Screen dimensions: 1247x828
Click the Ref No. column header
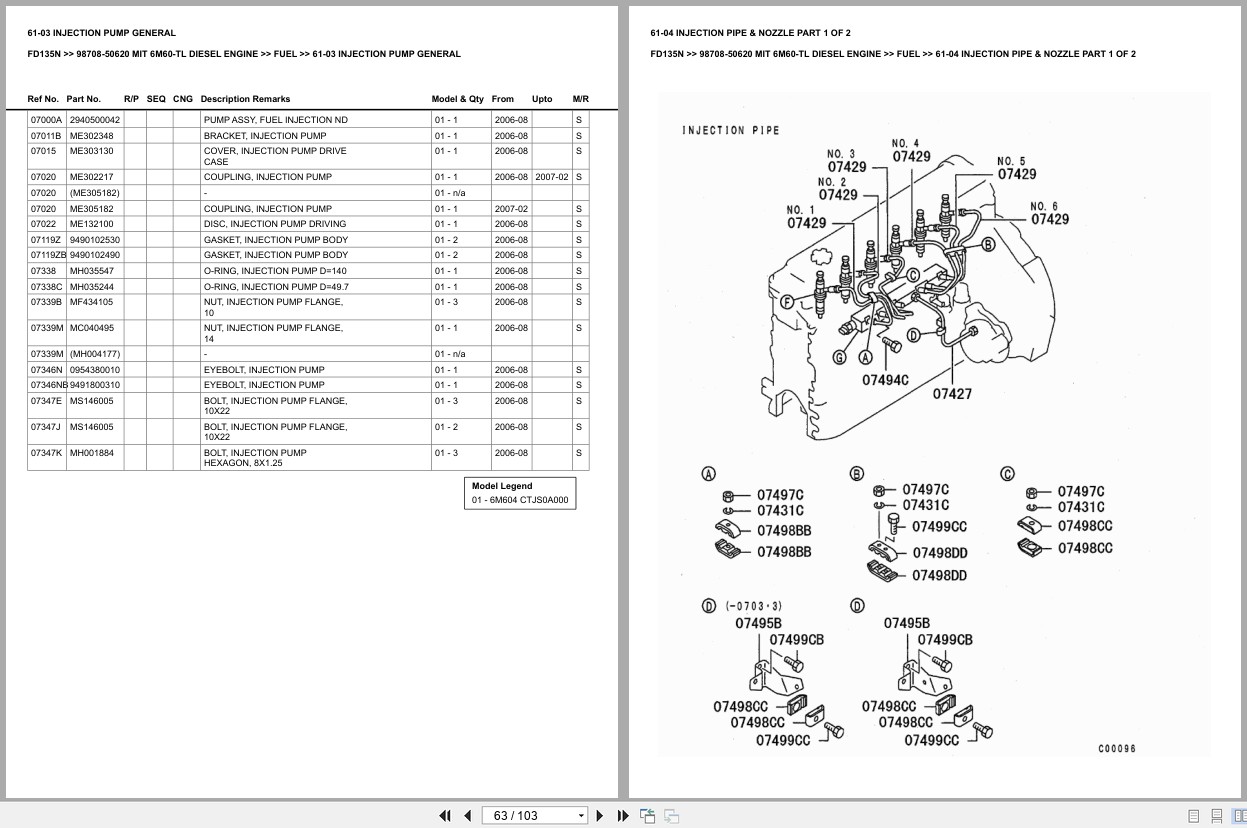pyautogui.click(x=43, y=99)
